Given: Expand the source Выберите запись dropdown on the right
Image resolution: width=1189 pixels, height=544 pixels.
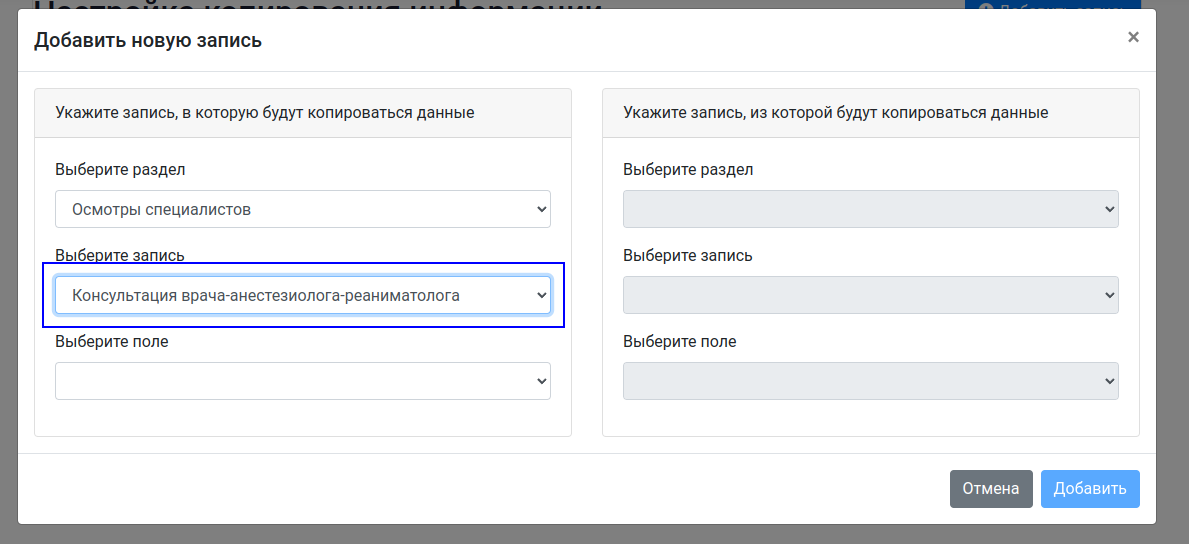Looking at the screenshot, I should click(x=870, y=295).
